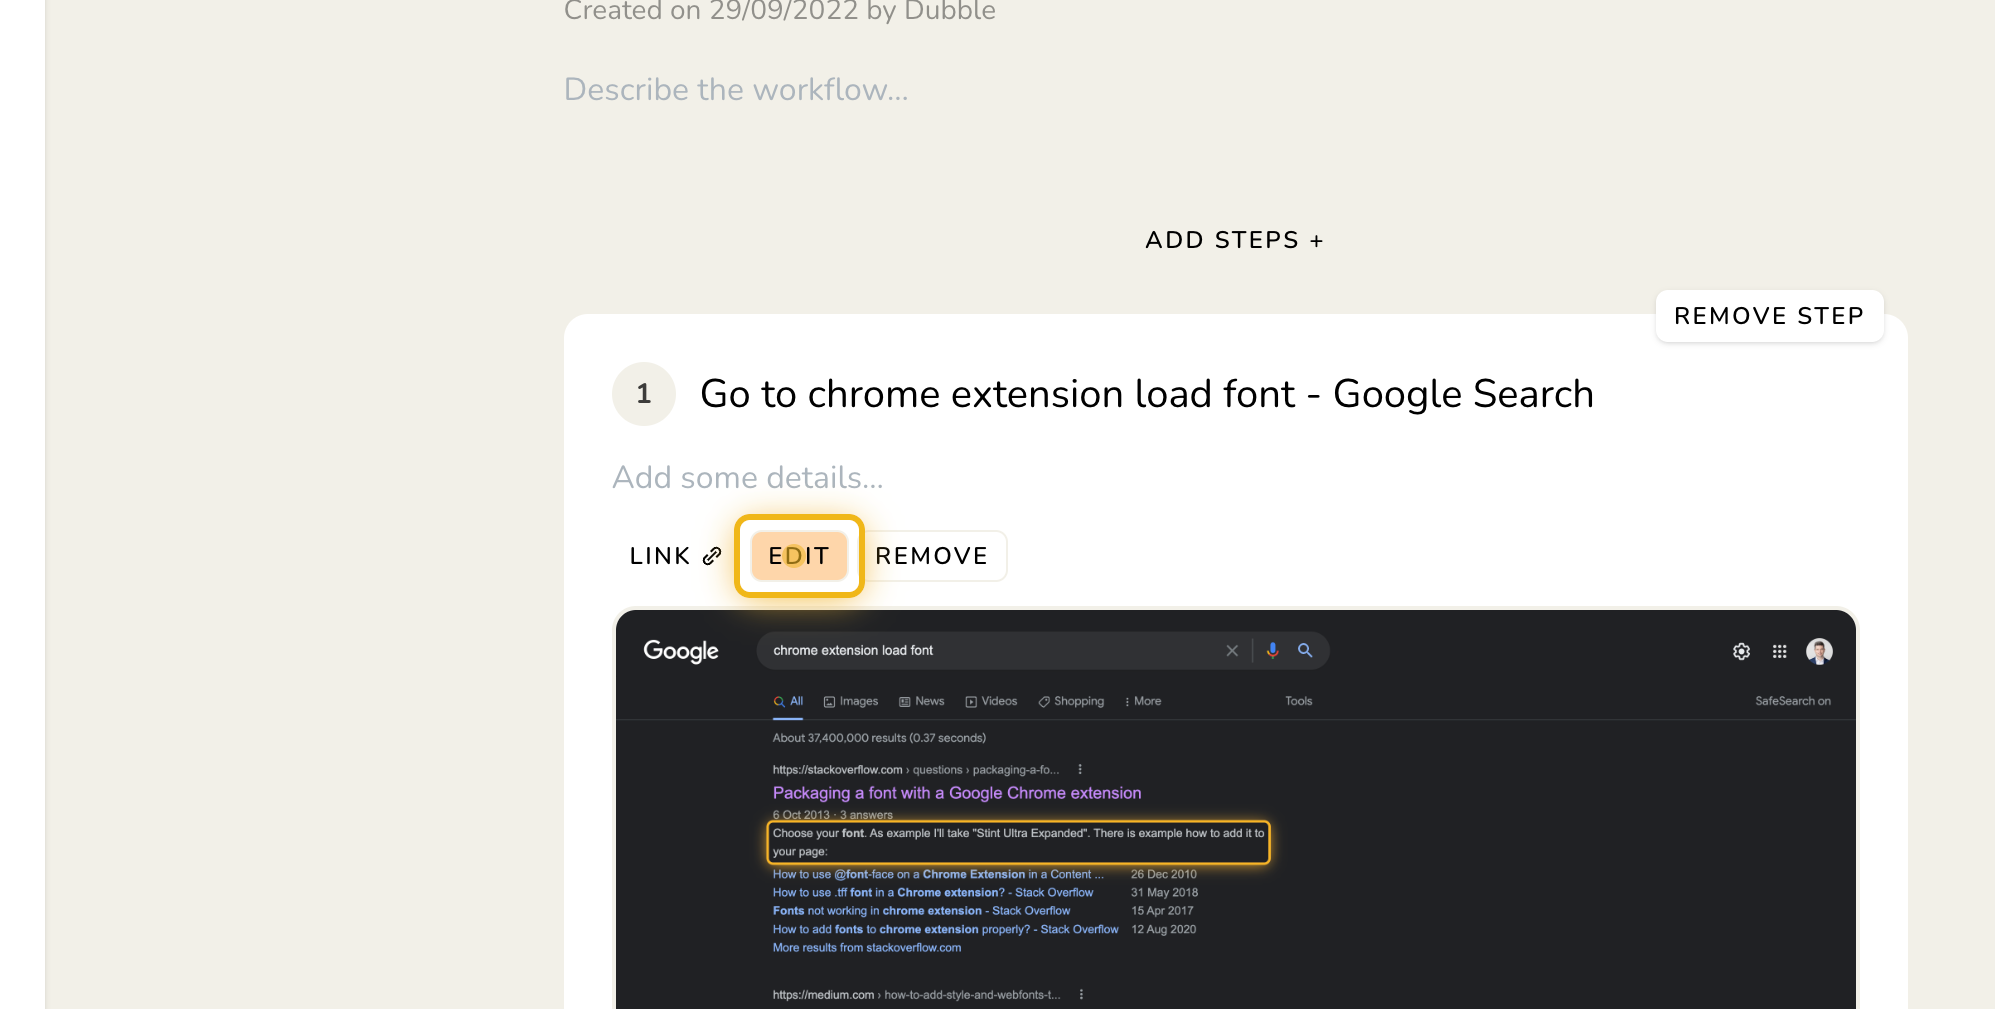1995x1009 pixels.
Task: Select the All search tab
Action: [788, 702]
